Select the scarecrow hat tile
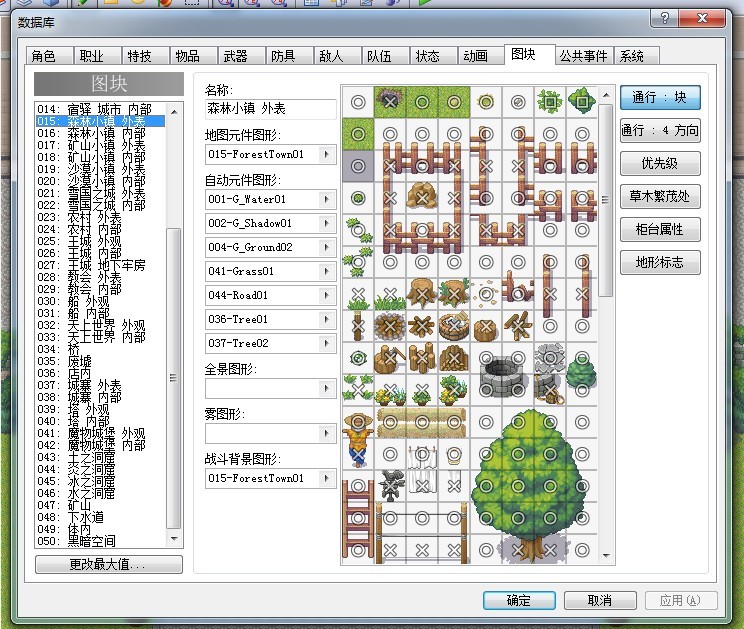Viewport: 744px width, 629px height. 358,422
